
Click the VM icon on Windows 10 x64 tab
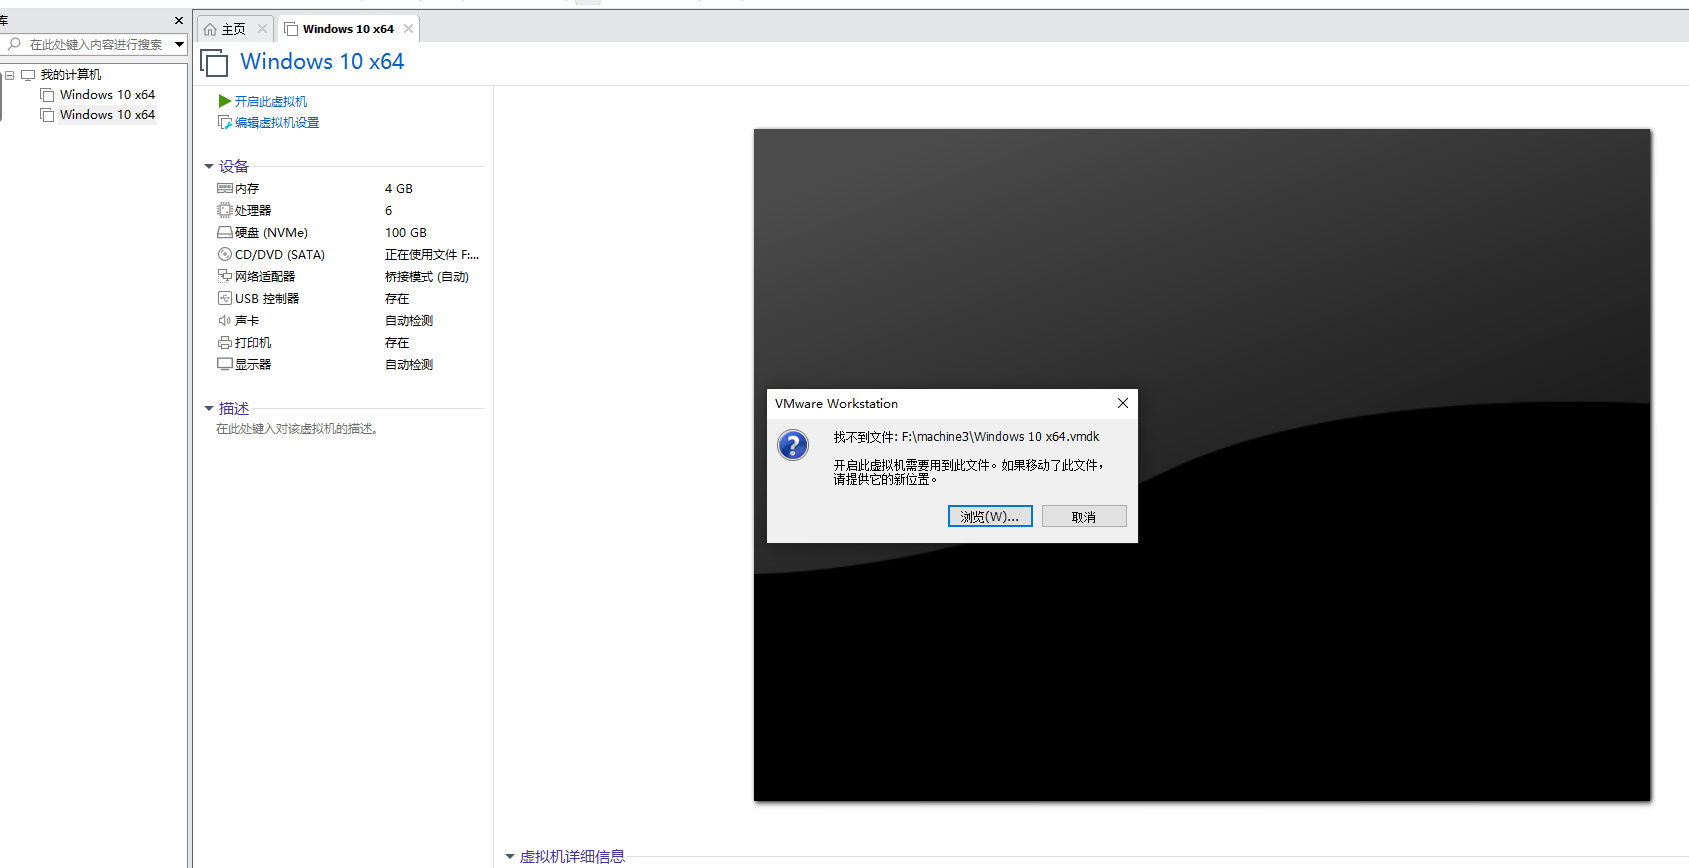pyautogui.click(x=291, y=29)
